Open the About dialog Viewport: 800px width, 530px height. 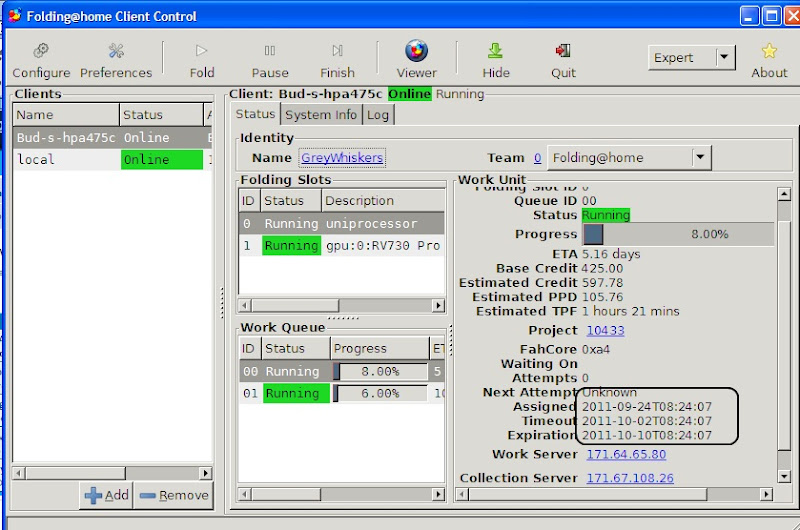769,61
